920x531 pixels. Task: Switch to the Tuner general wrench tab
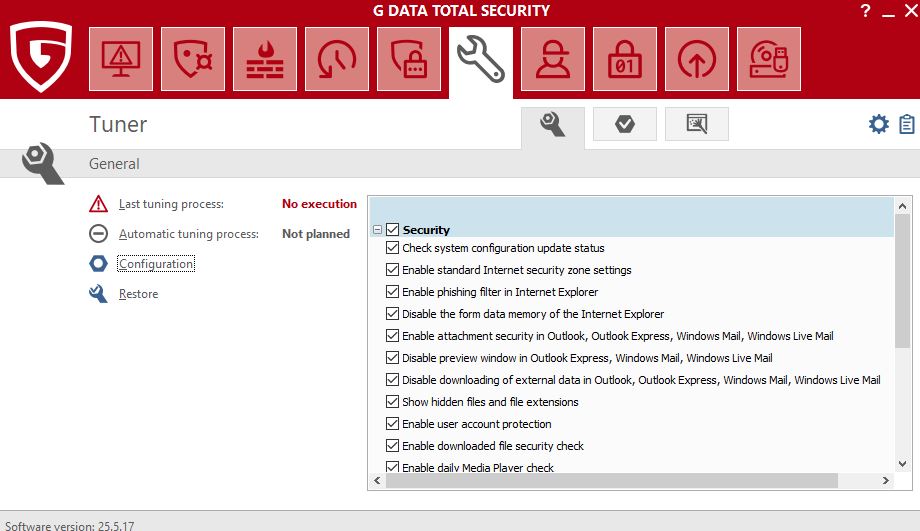pyautogui.click(x=553, y=124)
